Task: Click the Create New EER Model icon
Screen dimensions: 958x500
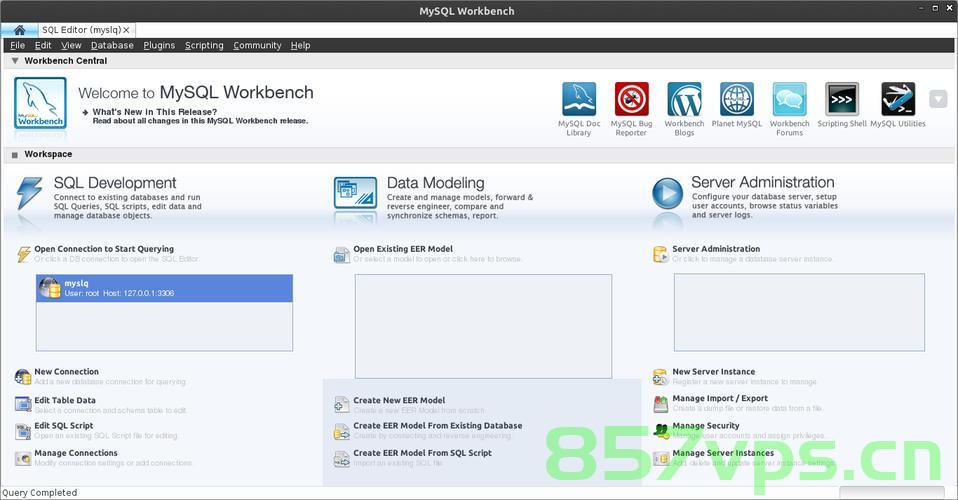Action: 342,405
